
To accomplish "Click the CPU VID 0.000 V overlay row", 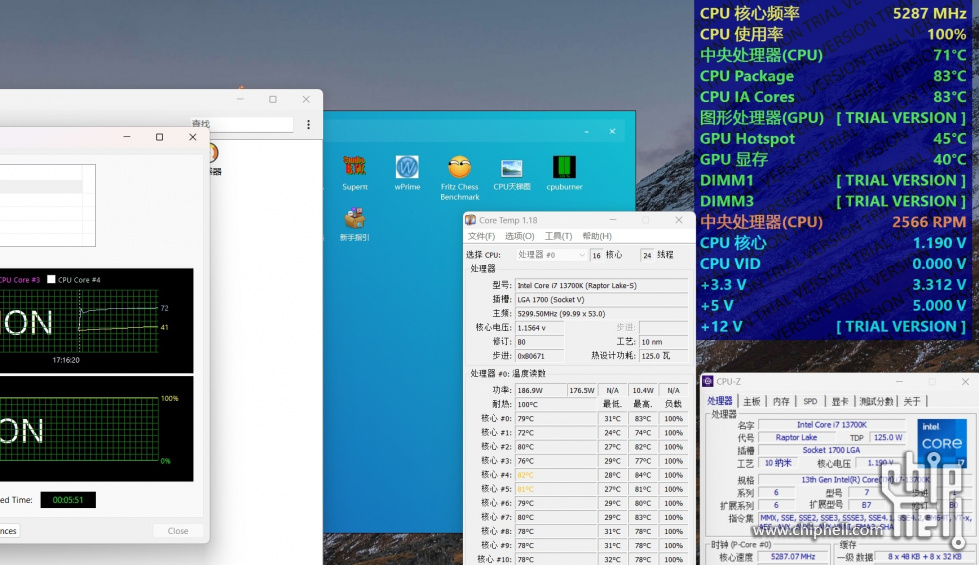I will coord(833,263).
